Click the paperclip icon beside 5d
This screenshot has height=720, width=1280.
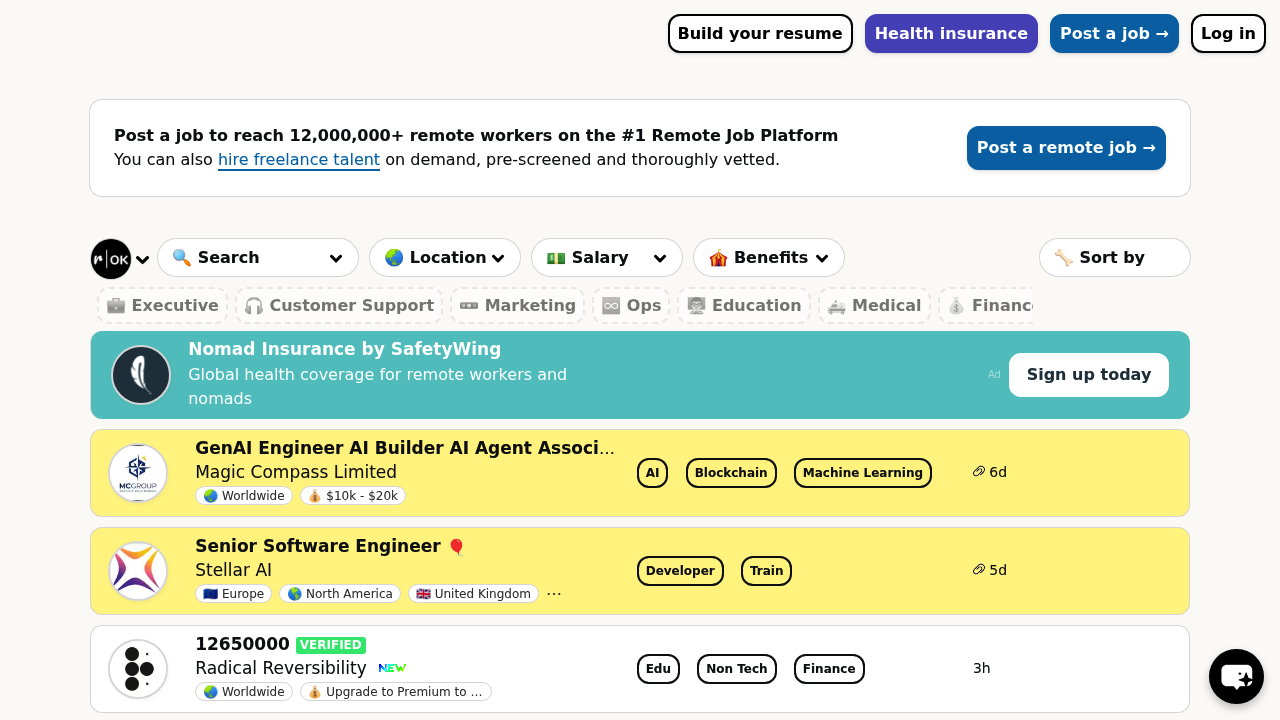(979, 570)
